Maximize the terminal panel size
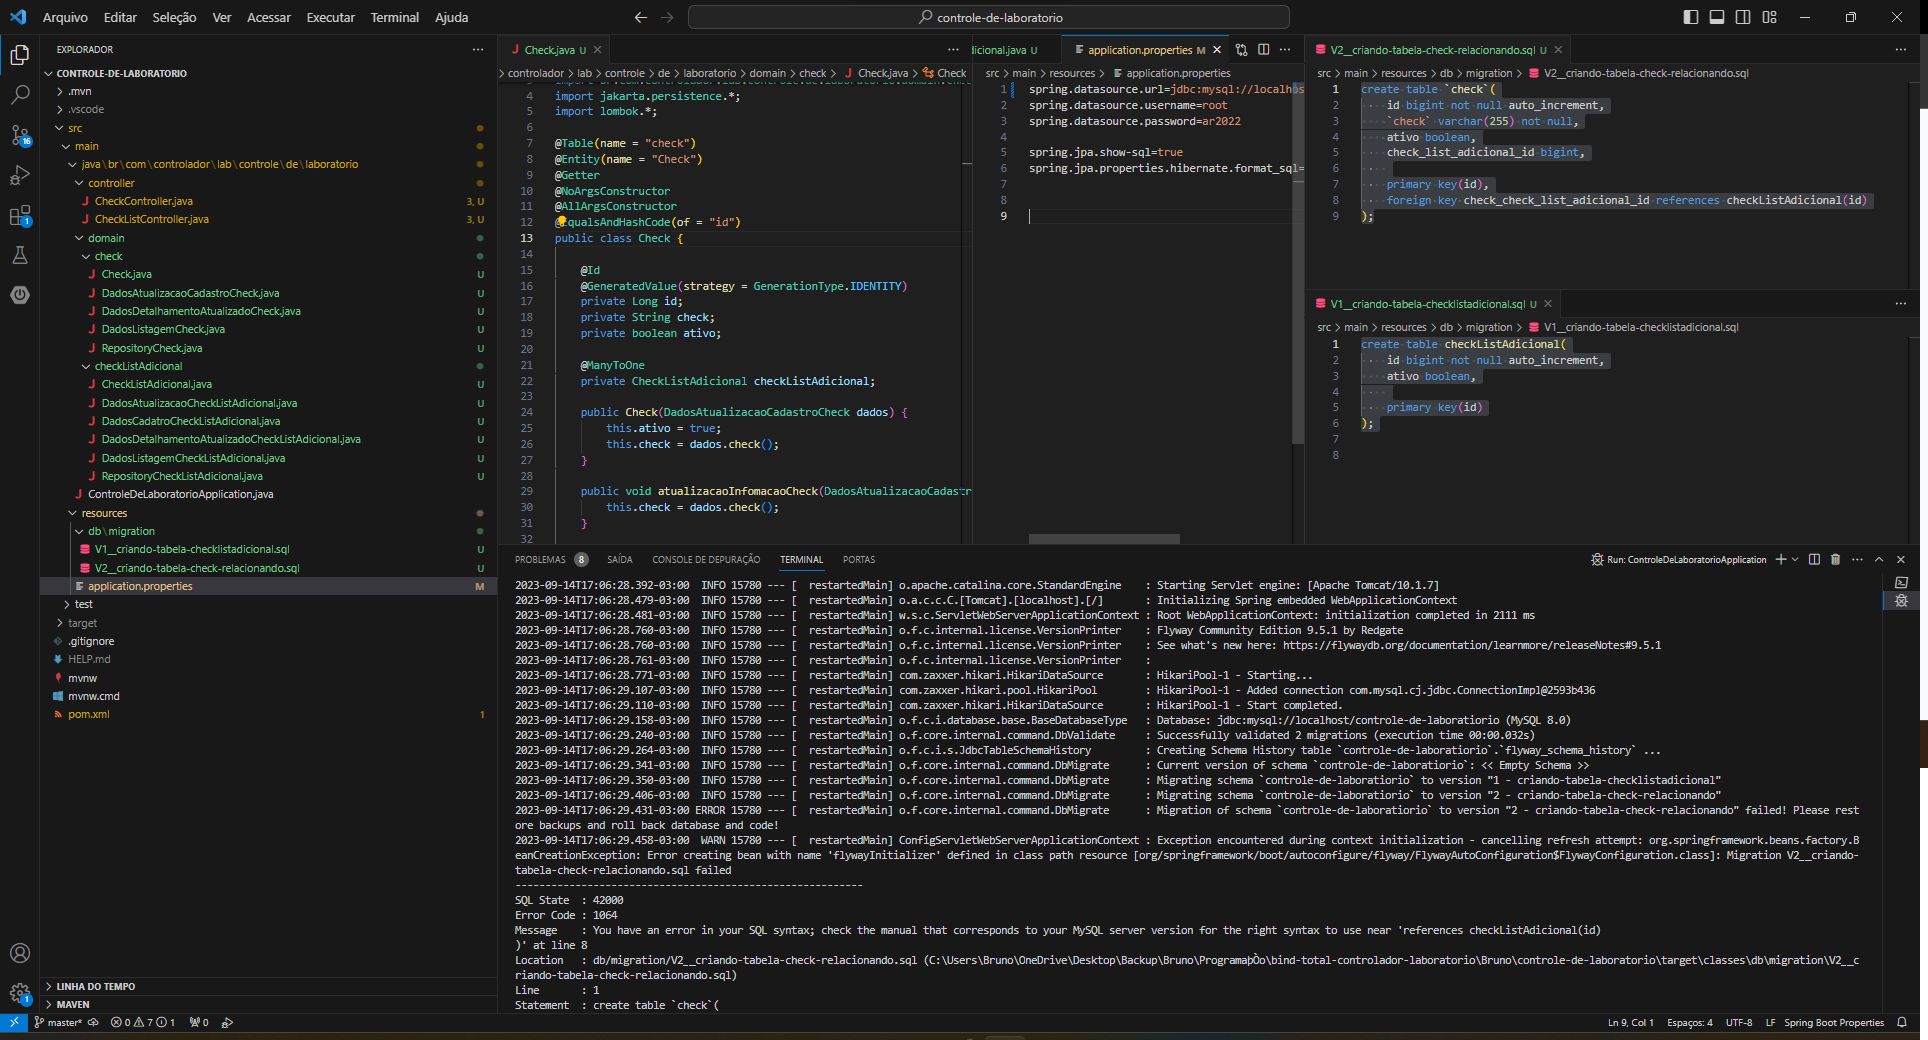Screen dimensions: 1928x1040 (1879, 559)
